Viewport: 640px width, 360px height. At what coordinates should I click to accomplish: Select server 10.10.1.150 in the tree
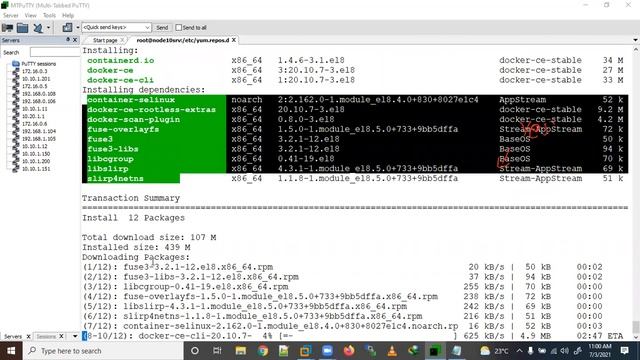point(36,154)
